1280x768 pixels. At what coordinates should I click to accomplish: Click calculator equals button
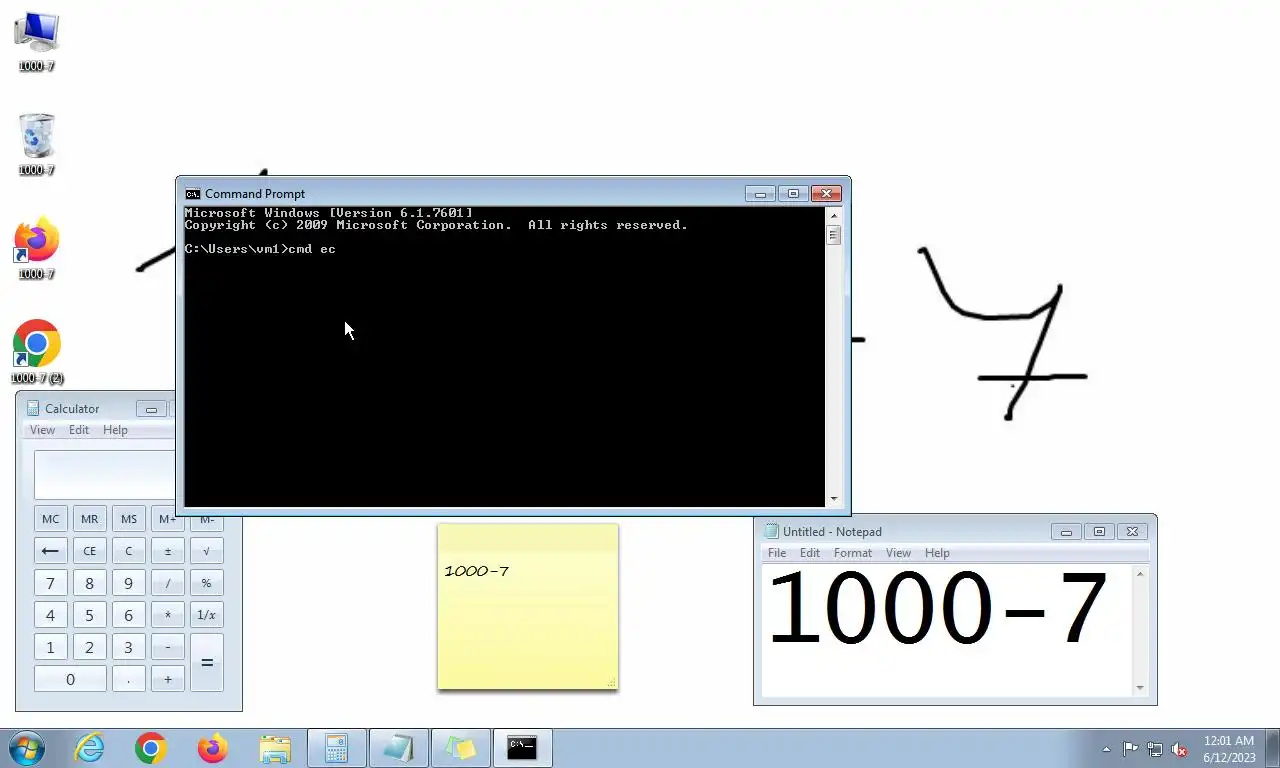206,663
